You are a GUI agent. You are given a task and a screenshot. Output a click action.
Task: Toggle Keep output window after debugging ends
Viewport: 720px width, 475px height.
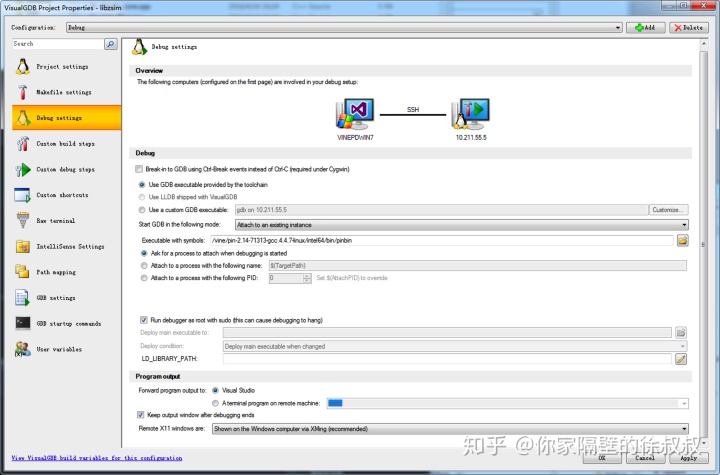point(141,415)
